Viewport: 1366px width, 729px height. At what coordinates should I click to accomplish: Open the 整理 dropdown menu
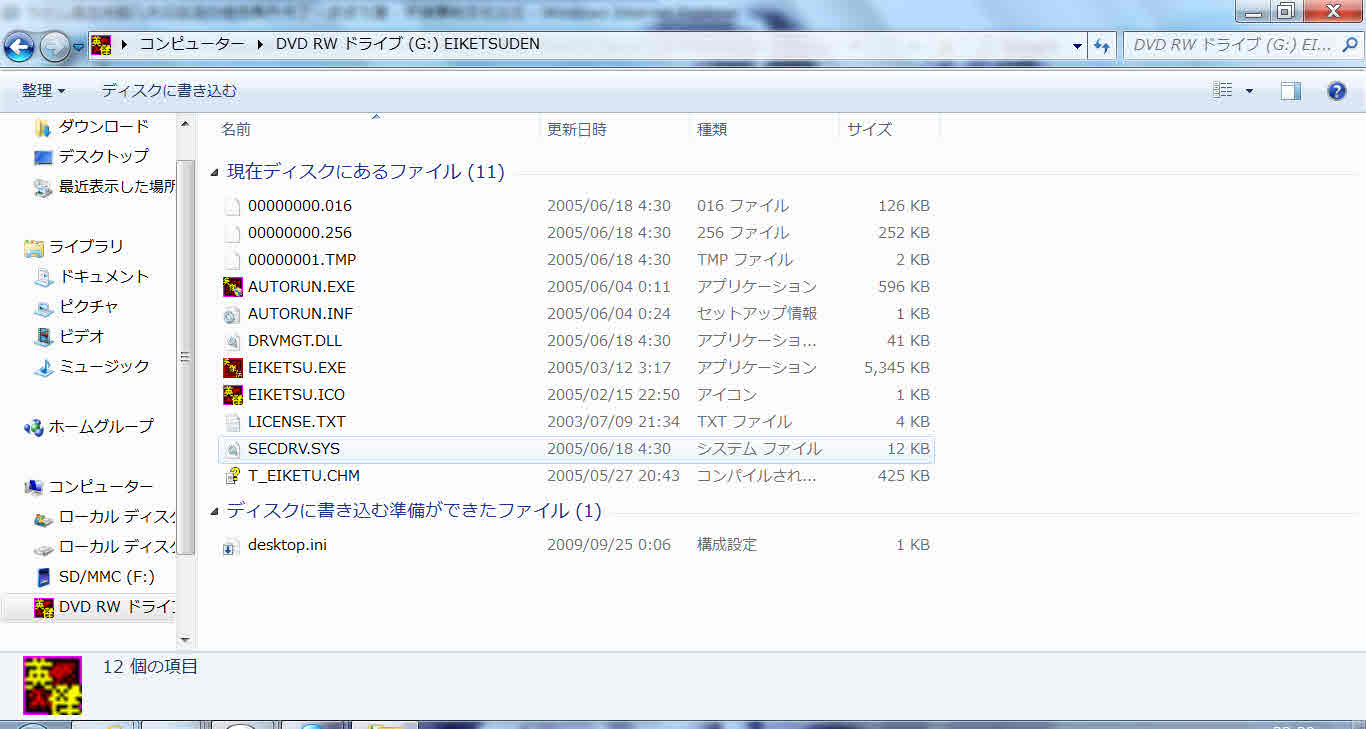point(43,91)
